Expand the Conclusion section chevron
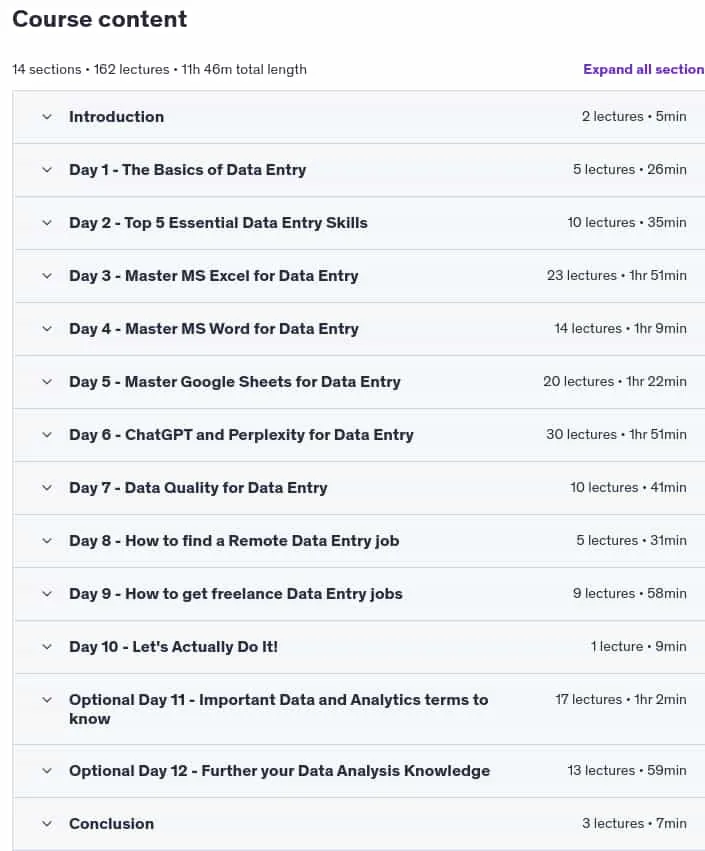 click(47, 824)
